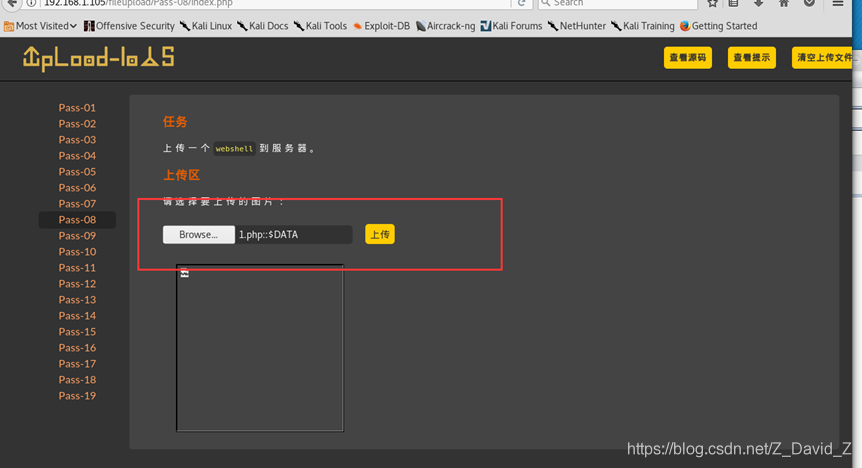Screen dimensions: 862x468
Task: Click the file name field showing 1.php::$DATA
Action: [x=294, y=234]
